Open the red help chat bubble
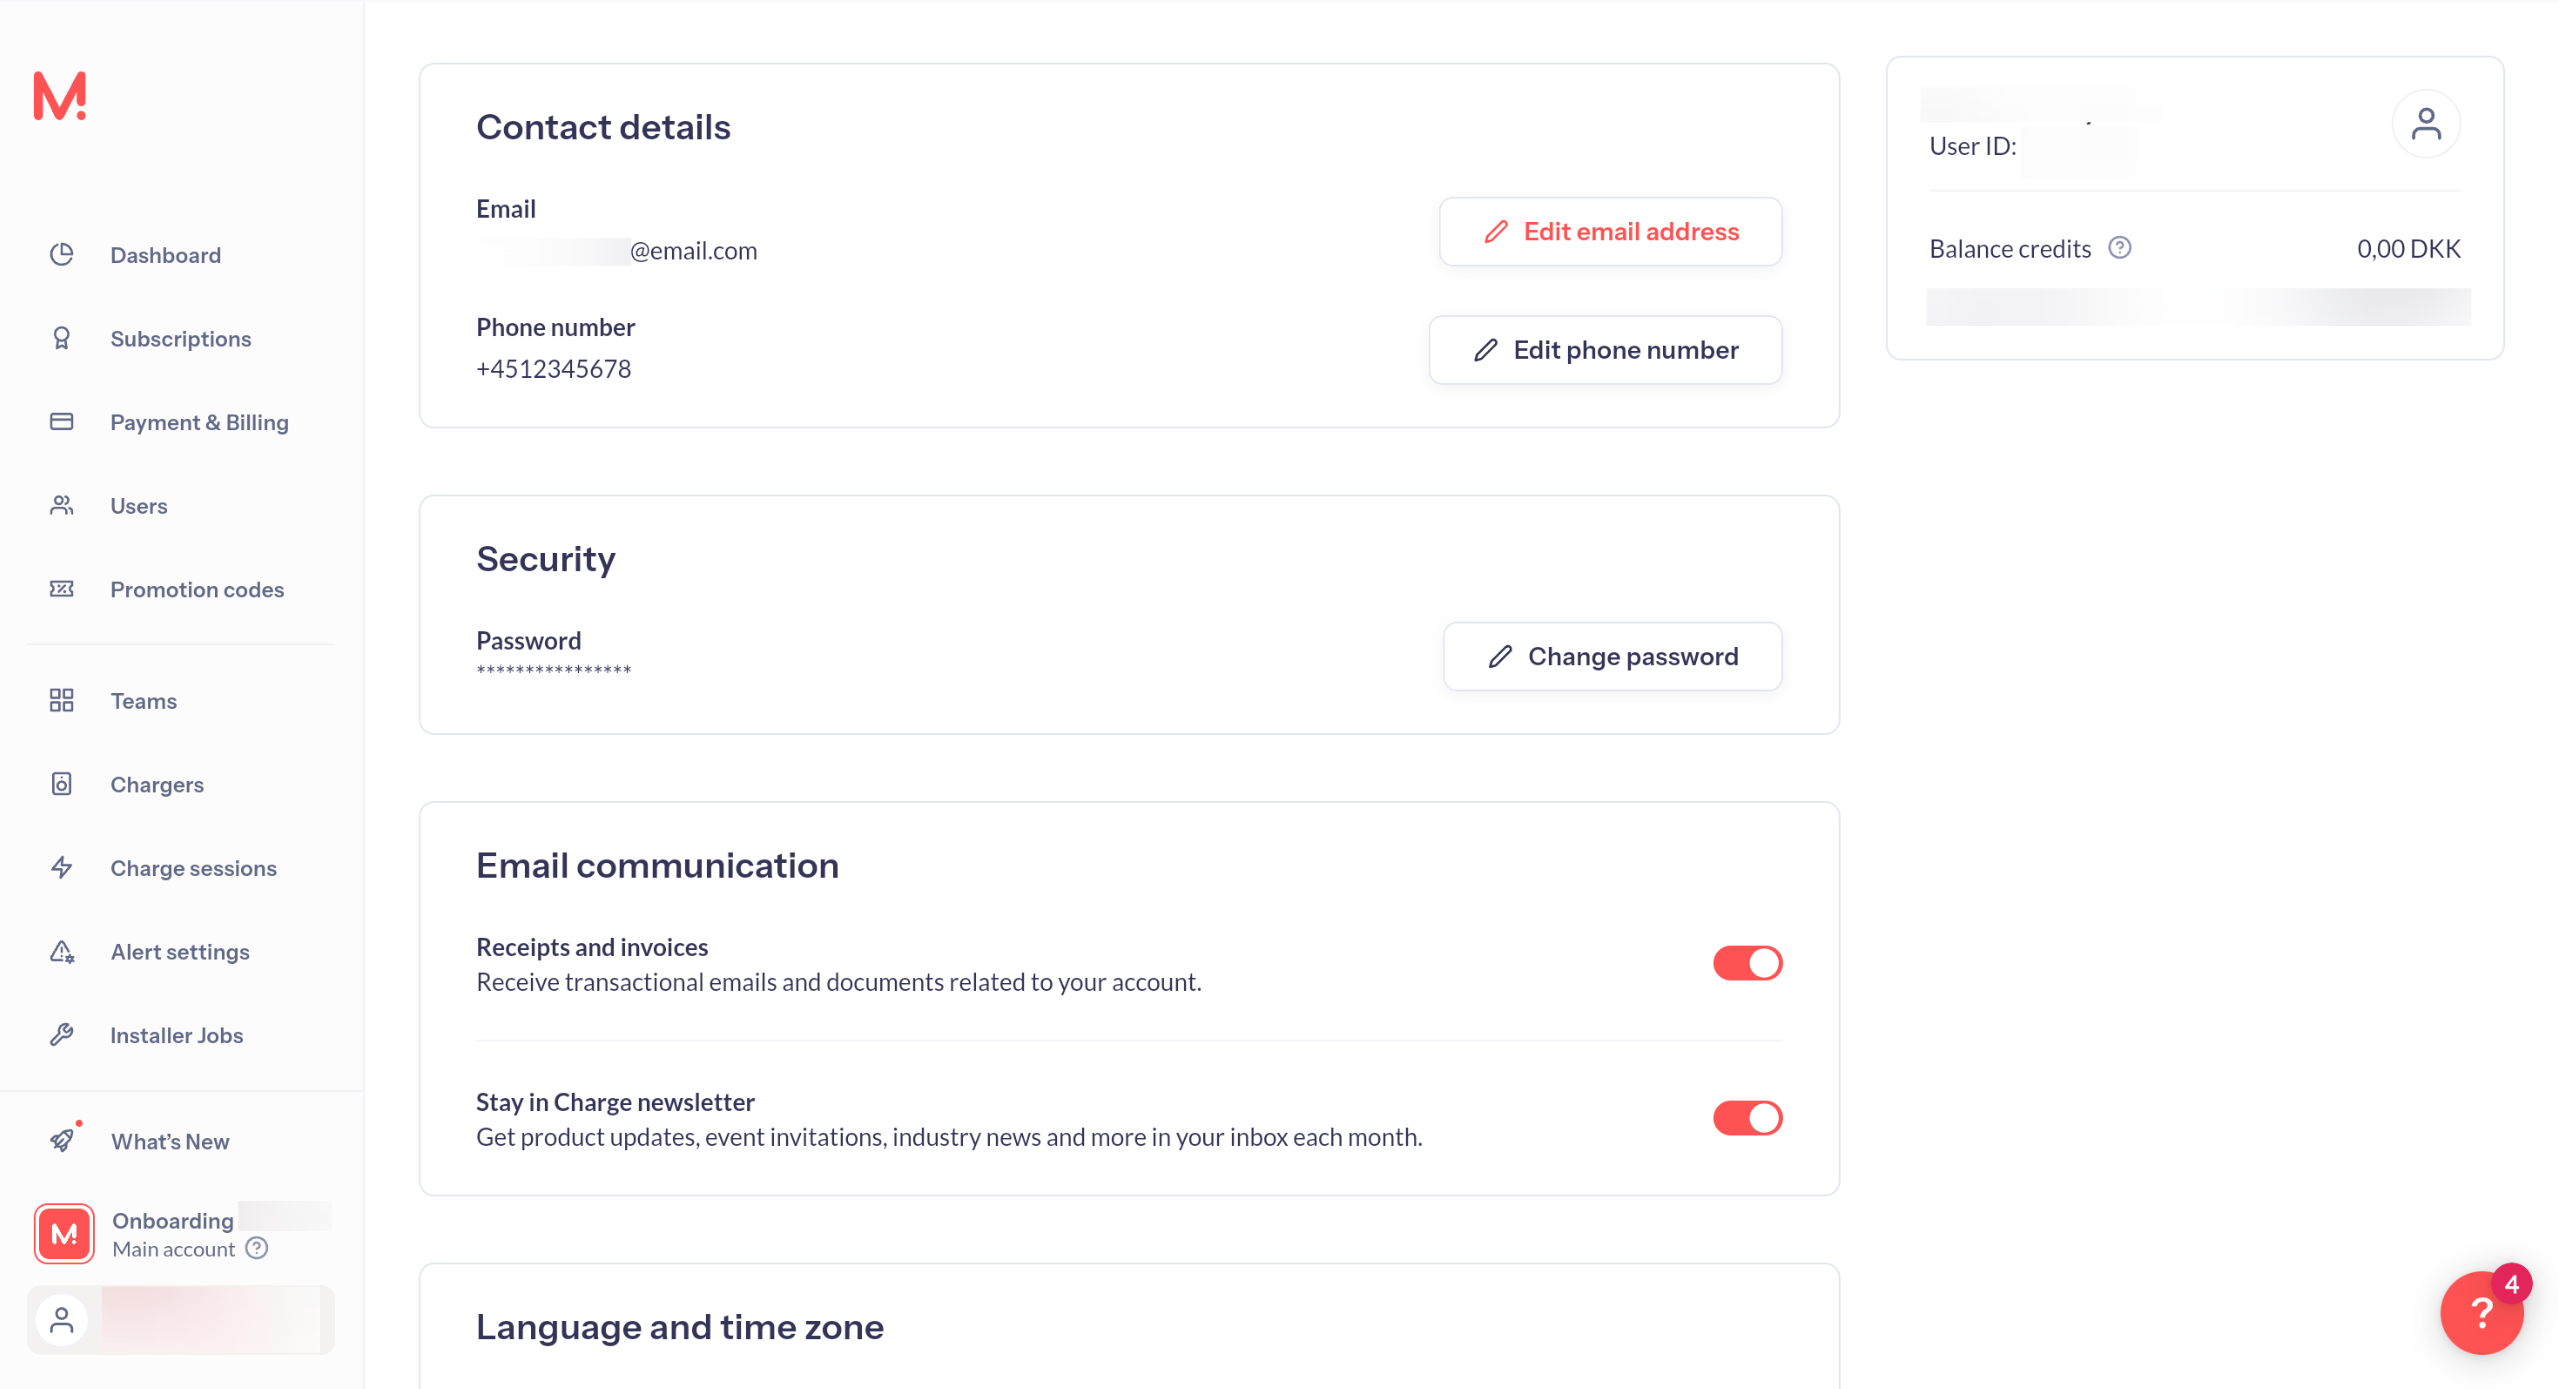 2480,1312
